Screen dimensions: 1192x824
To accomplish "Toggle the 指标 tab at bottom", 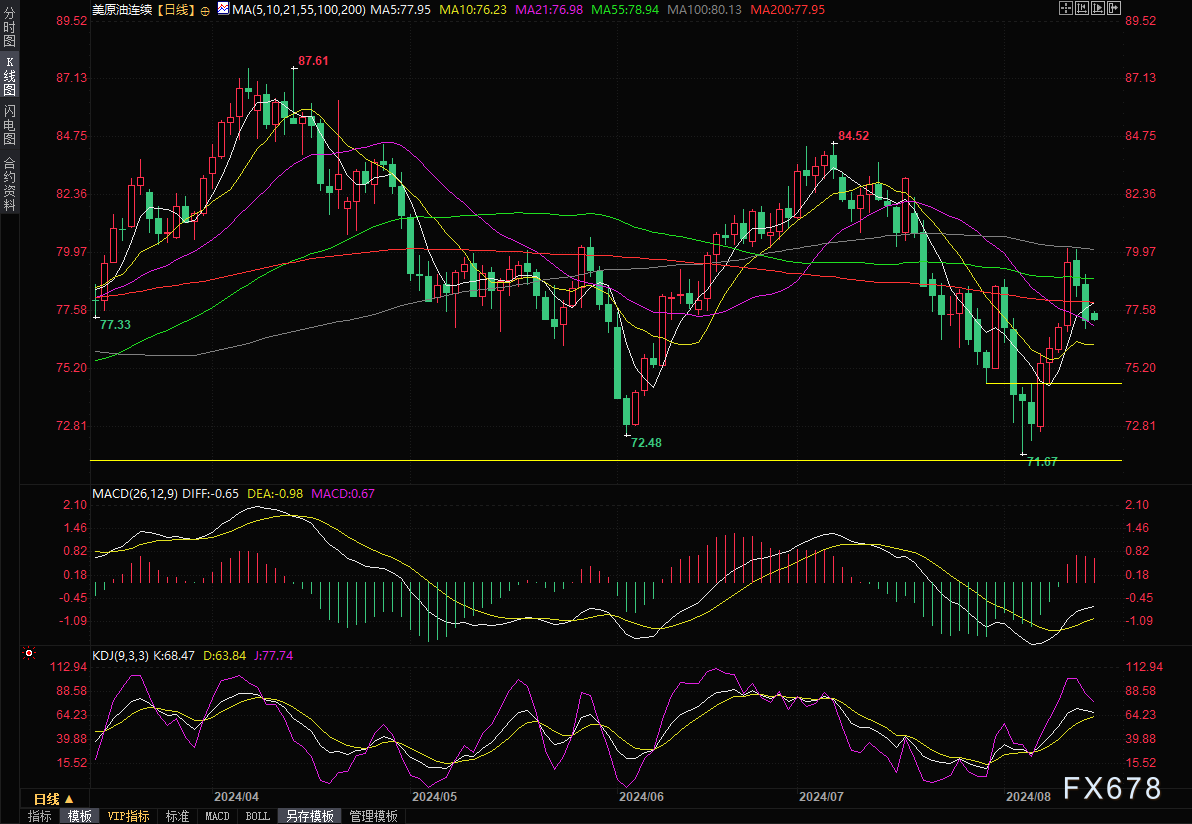I will [x=40, y=816].
